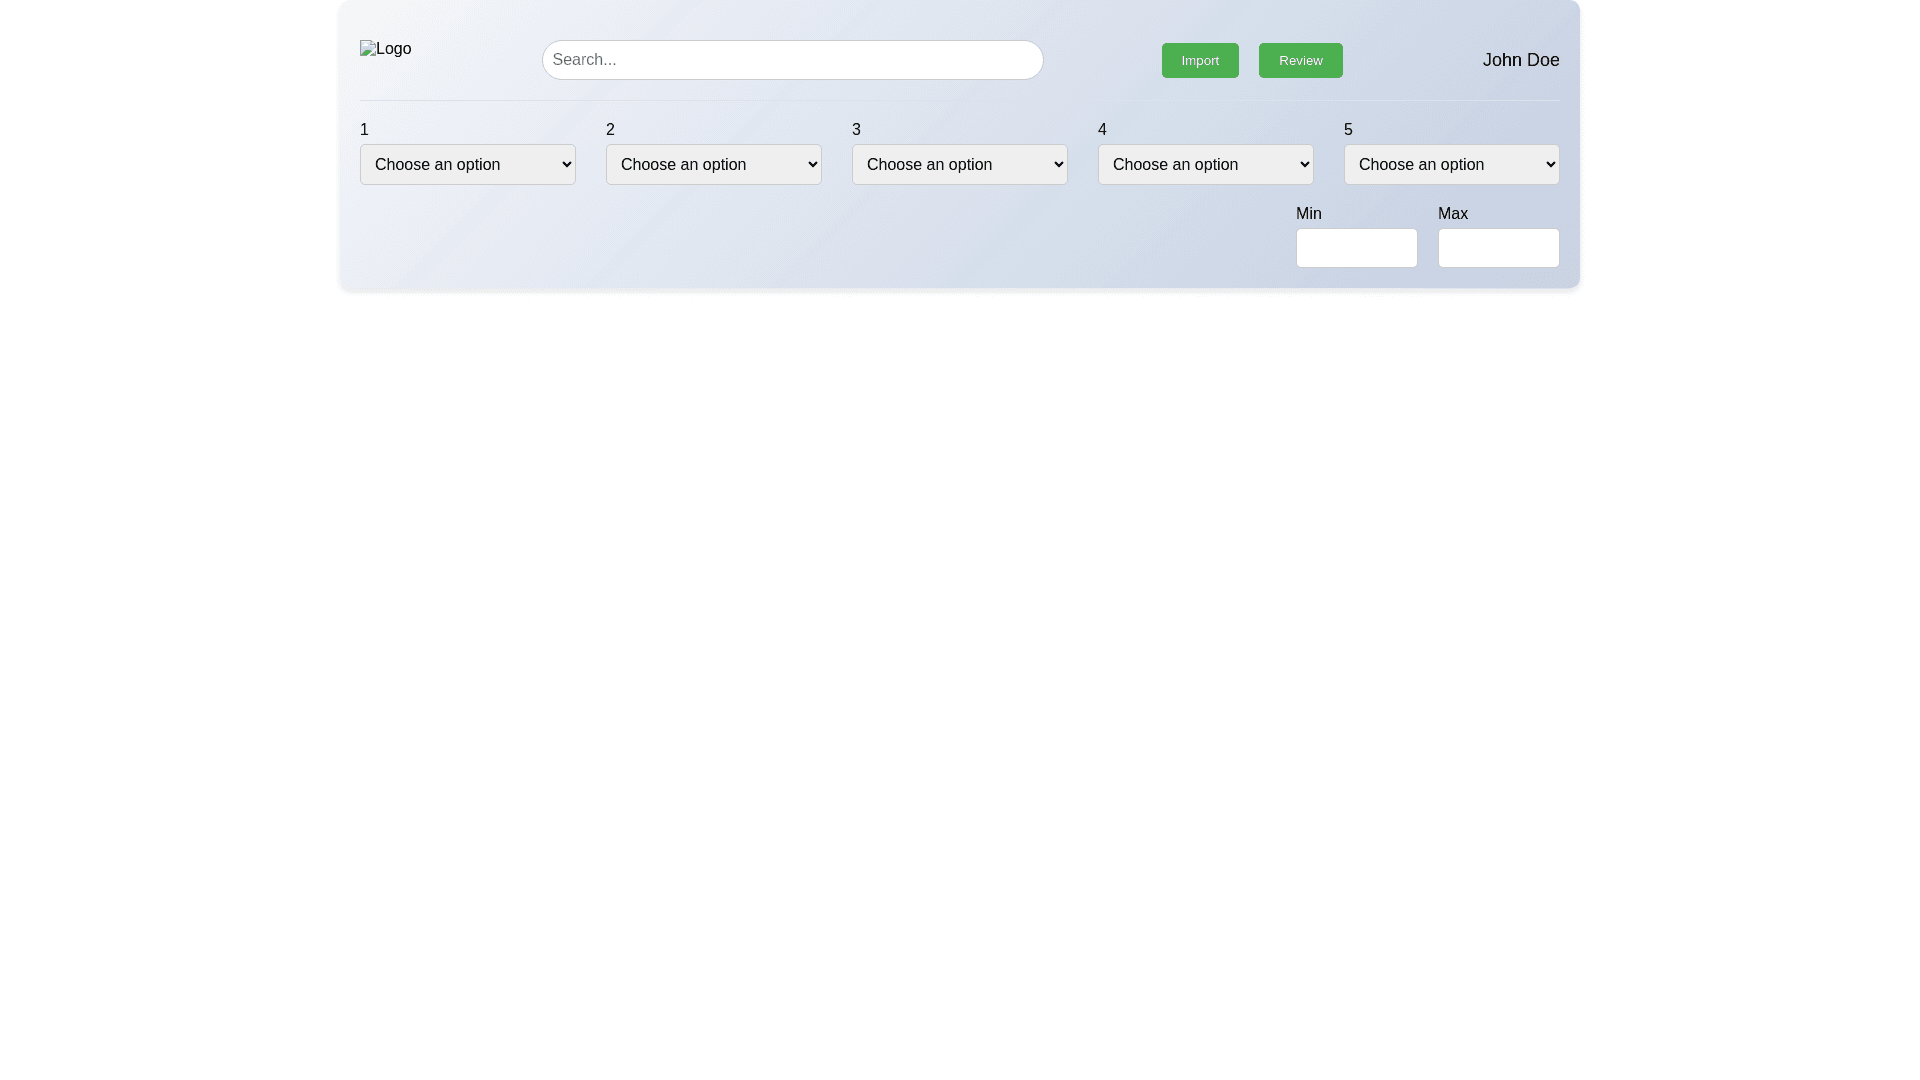
Task: Focus the Search text field
Action: [x=792, y=60]
